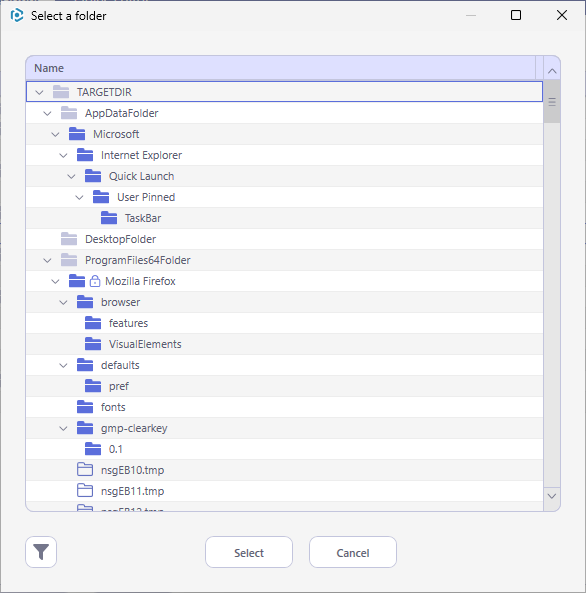Click the app logo in title bar
Screen dimensions: 586x593
pos(17,16)
